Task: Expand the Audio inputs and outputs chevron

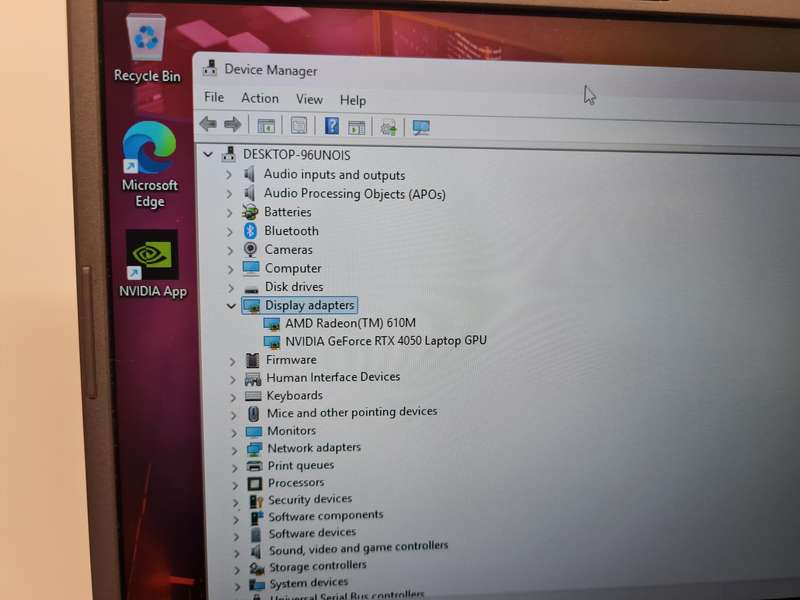Action: (x=229, y=174)
